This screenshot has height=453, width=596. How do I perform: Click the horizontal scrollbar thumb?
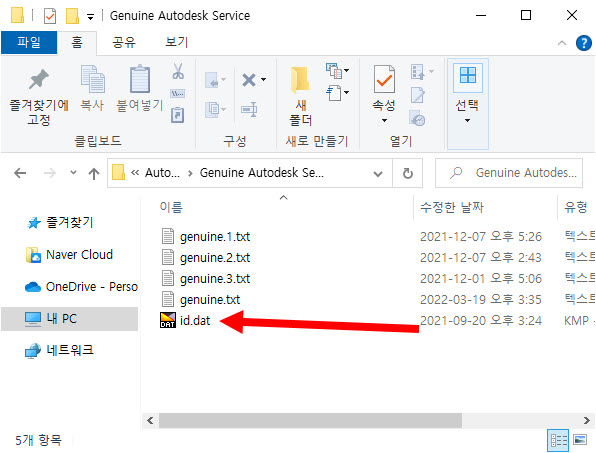click(310, 420)
